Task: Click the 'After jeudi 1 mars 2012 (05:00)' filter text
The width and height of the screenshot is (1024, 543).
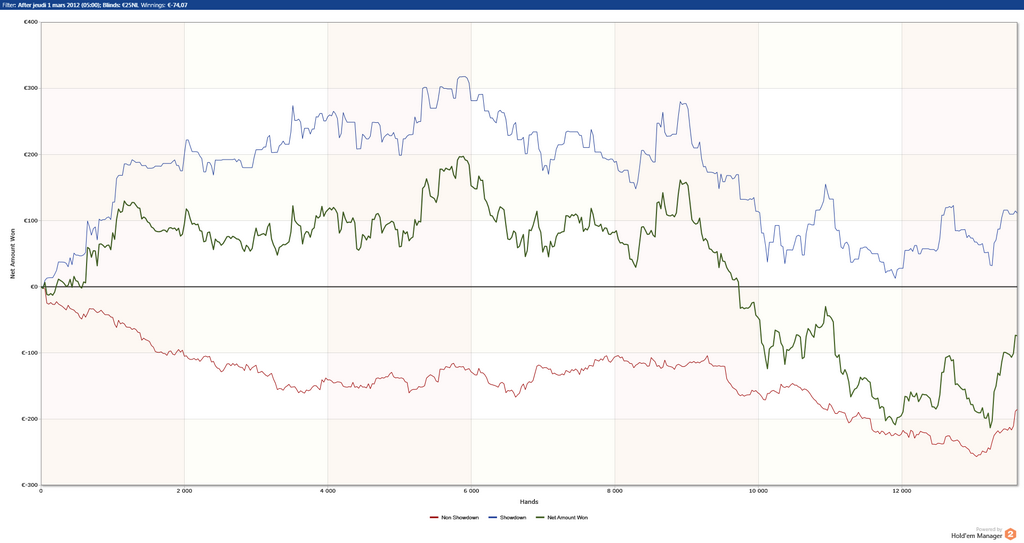Action: coord(59,5)
